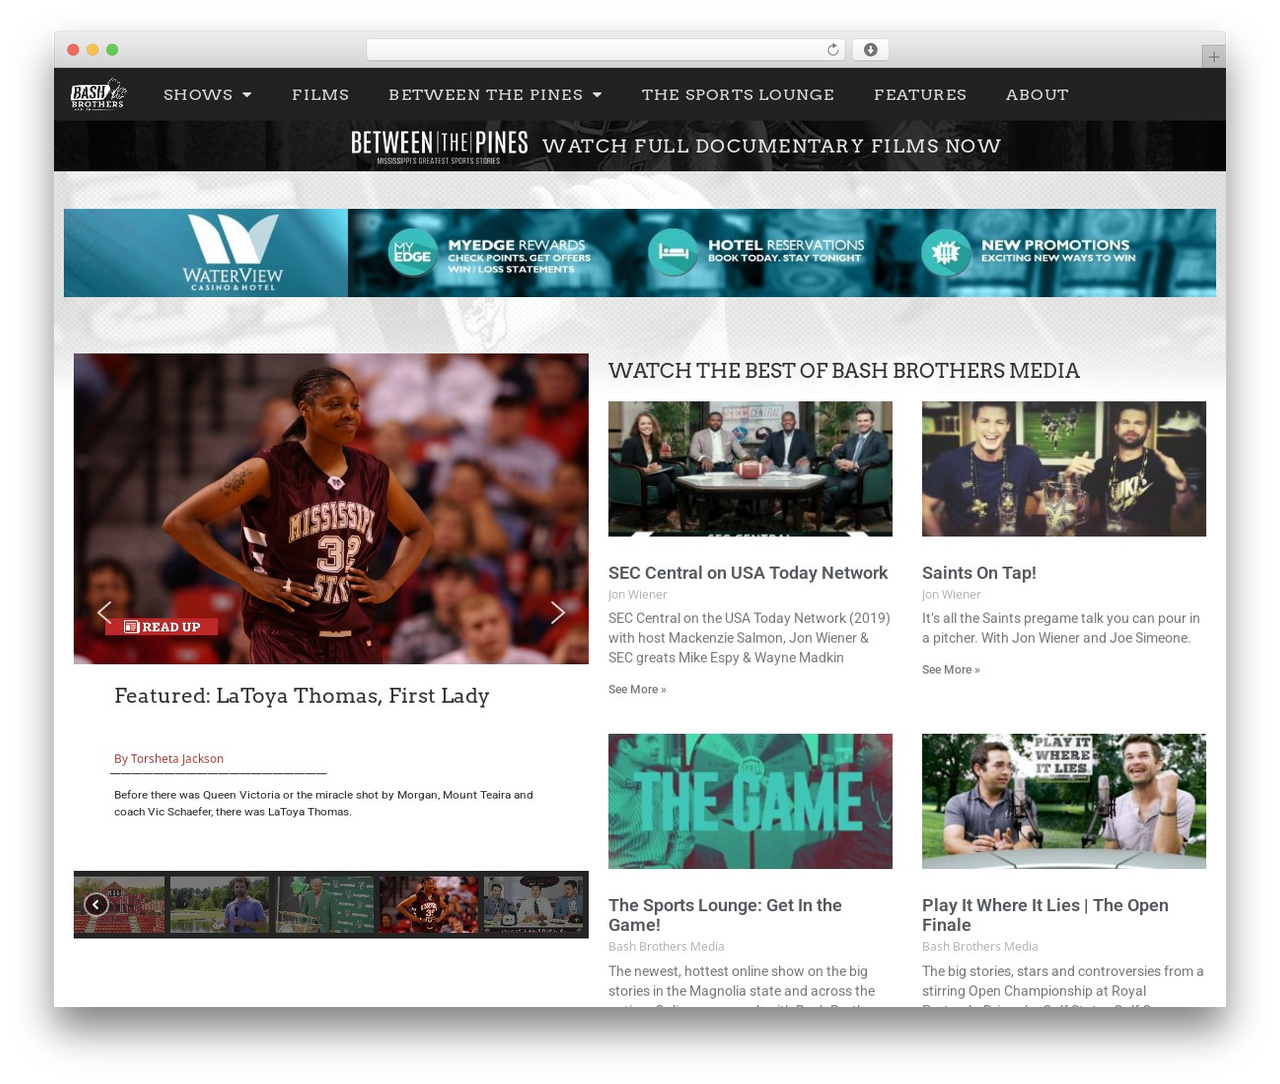Go to the Features page
Image resolution: width=1280 pixels, height=1084 pixels.
920,95
